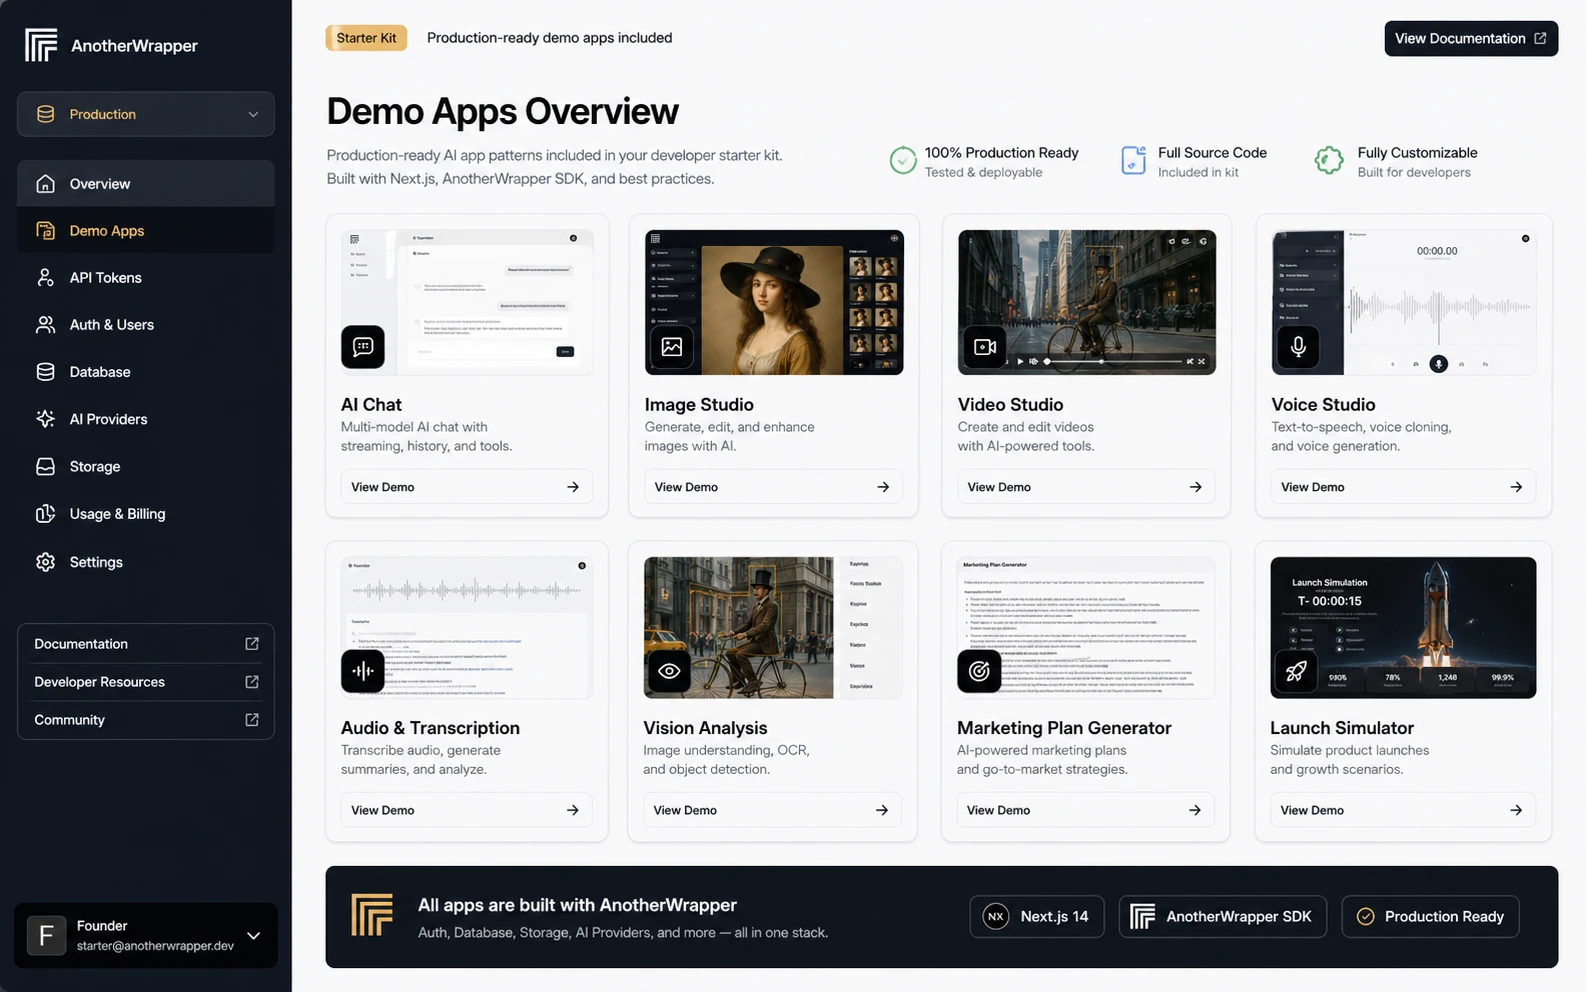Click the Voice Studio microphone icon
Screen dimensions: 1586x992
1298,347
